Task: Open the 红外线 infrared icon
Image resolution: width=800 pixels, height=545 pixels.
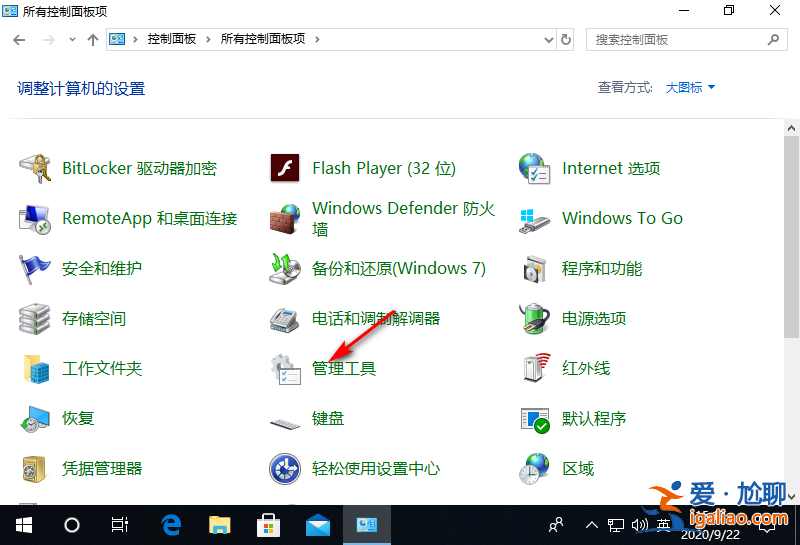Action: 536,367
